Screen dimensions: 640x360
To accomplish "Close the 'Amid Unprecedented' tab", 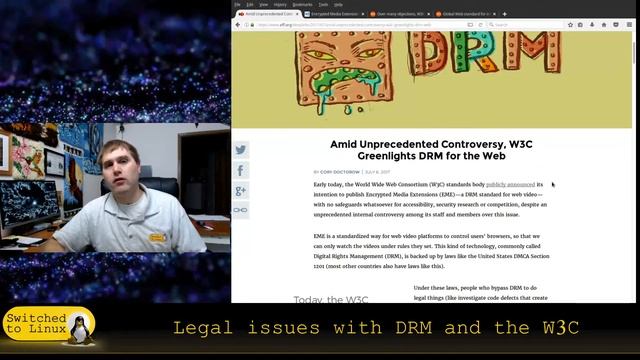I will pyautogui.click(x=297, y=14).
